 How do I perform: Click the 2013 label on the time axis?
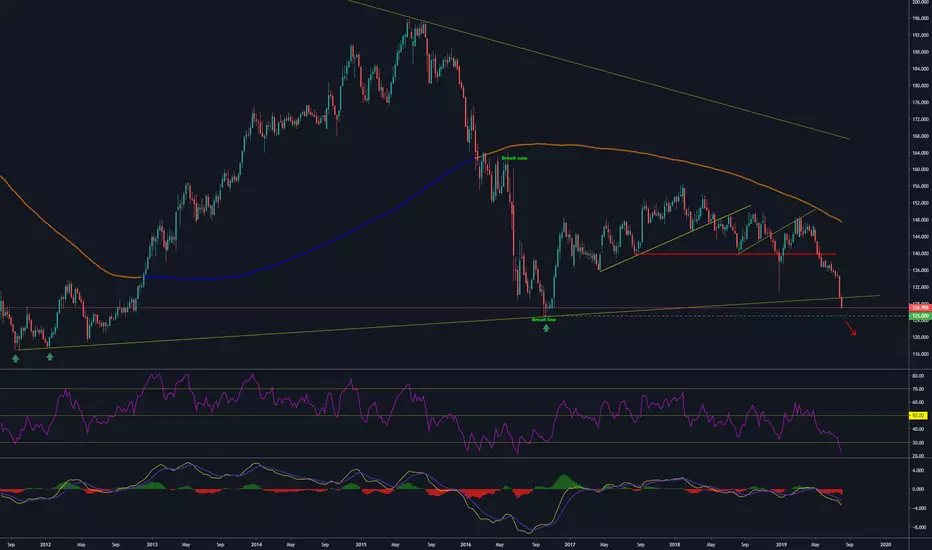[x=152, y=544]
